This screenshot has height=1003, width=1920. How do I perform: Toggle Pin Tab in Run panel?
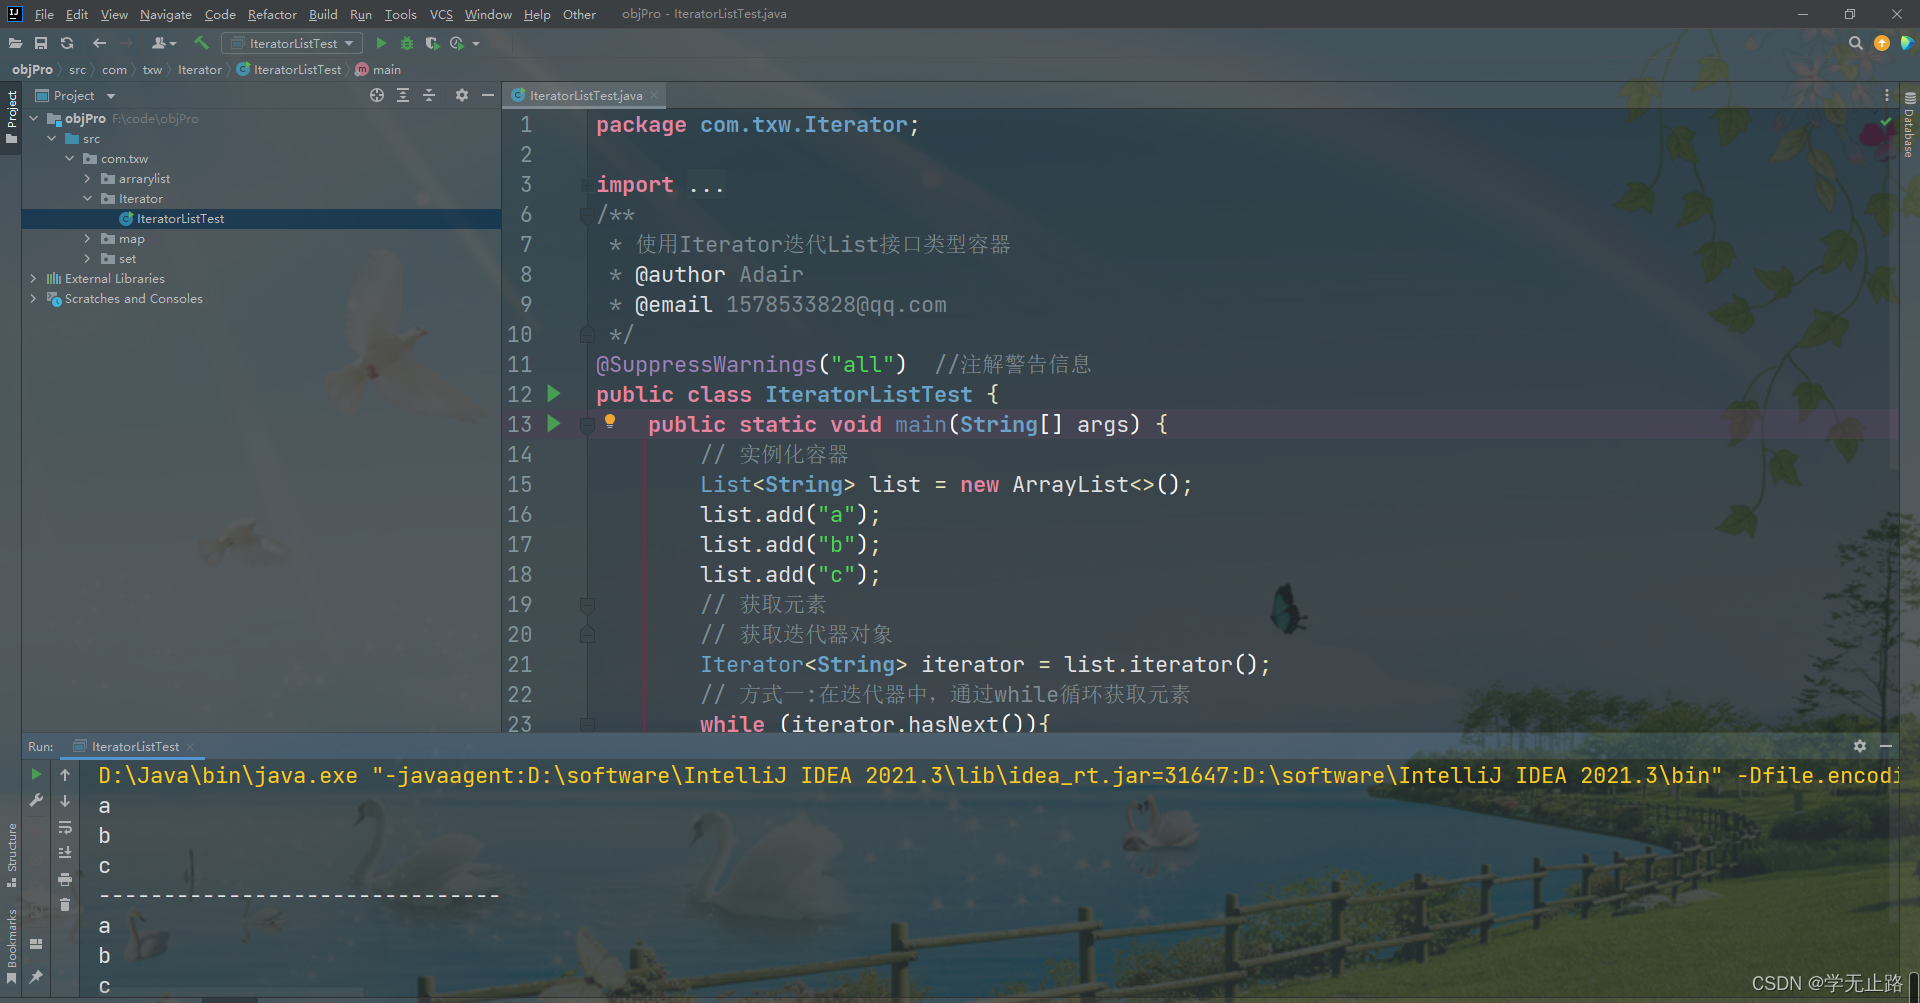(x=36, y=976)
